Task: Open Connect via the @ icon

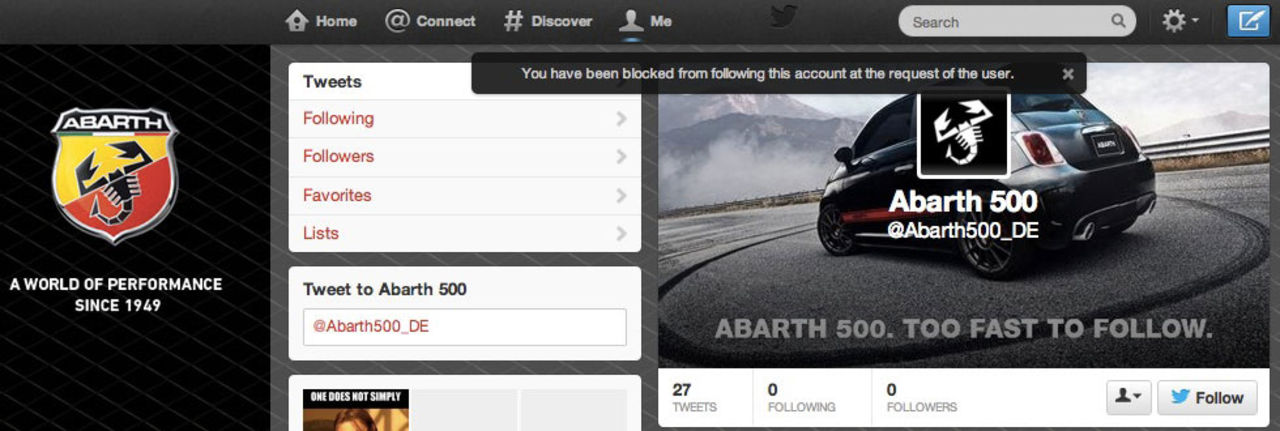Action: click(x=397, y=21)
